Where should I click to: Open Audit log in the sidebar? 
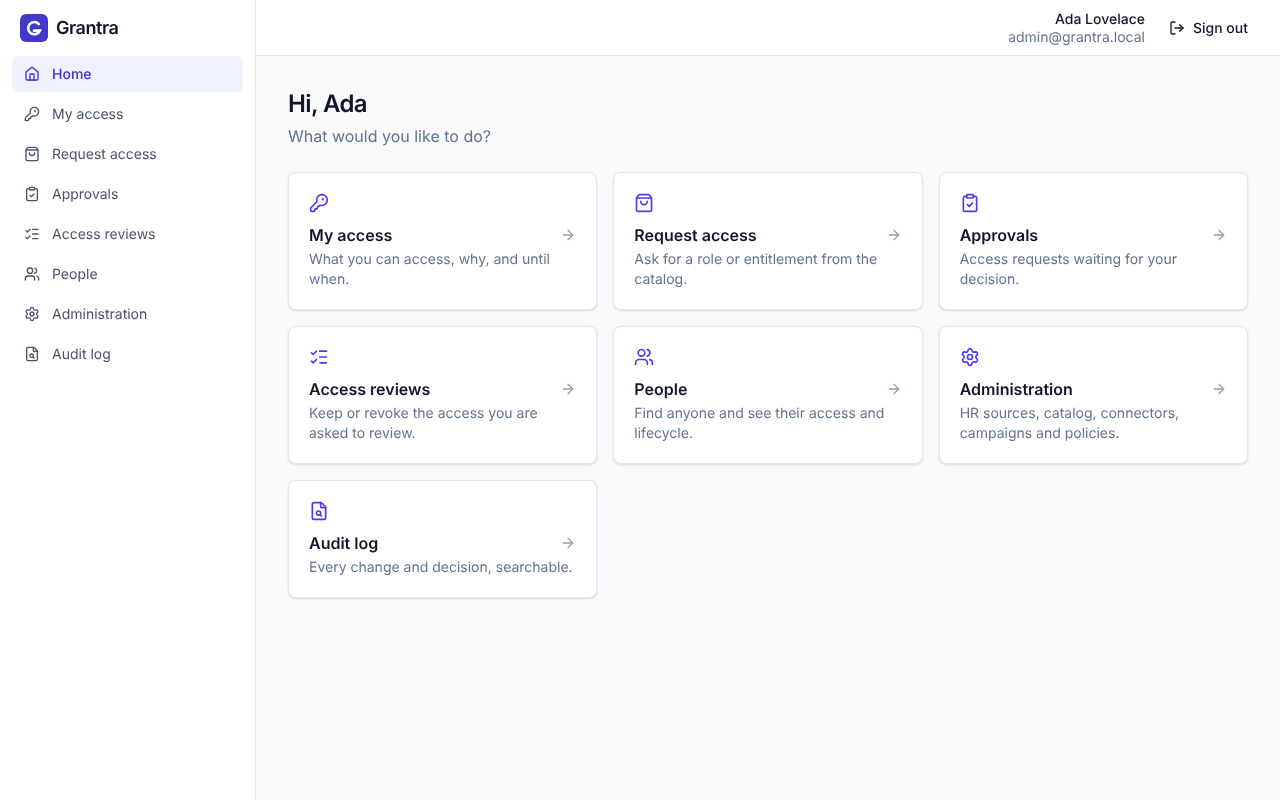[x=127, y=354]
